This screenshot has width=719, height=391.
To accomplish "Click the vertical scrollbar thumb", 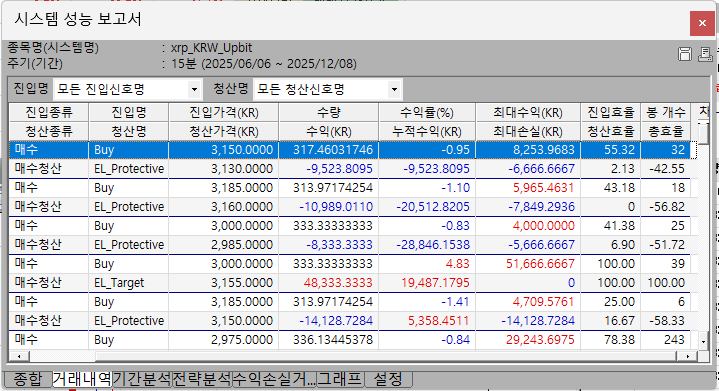I will (x=703, y=134).
